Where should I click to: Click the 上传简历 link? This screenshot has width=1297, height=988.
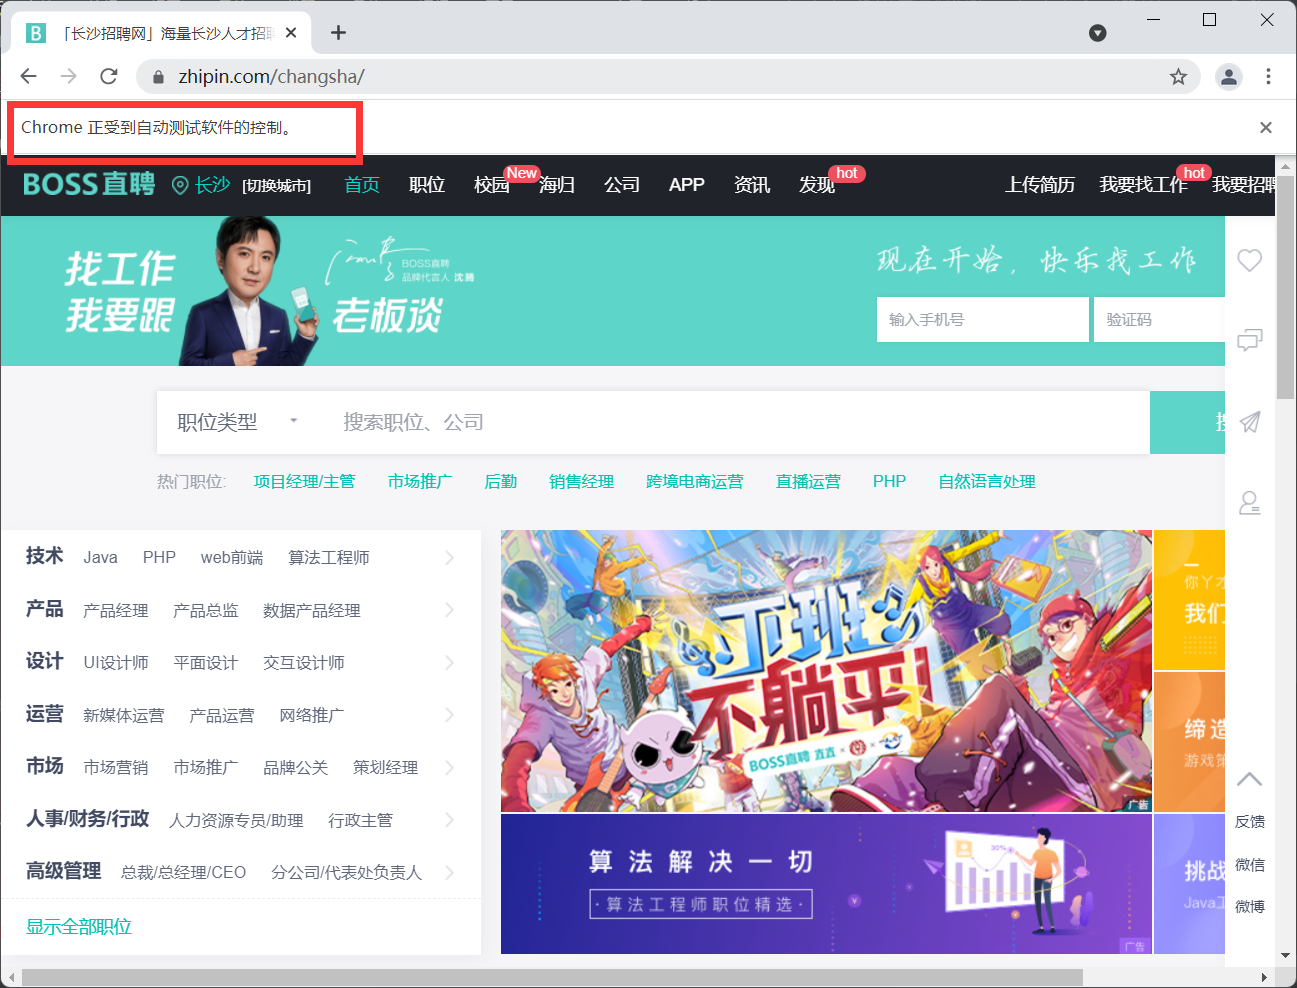click(x=1039, y=184)
